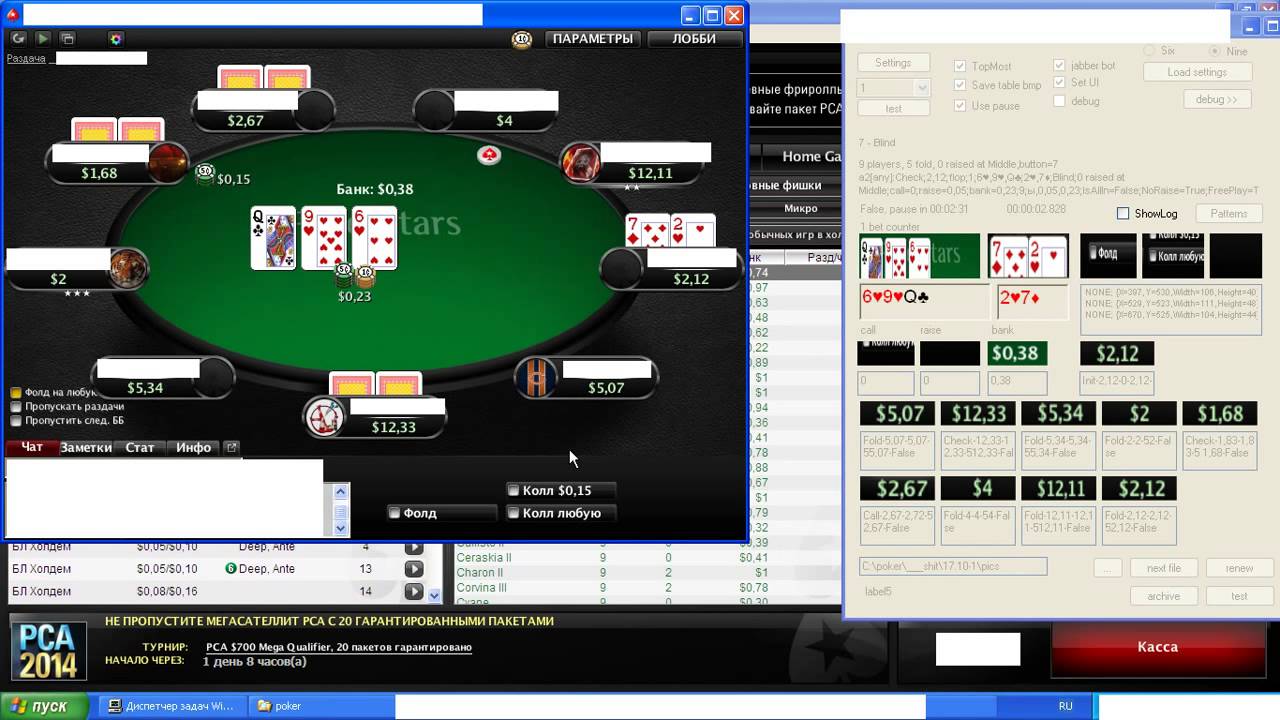
Task: Click the next file button
Action: 1164,568
